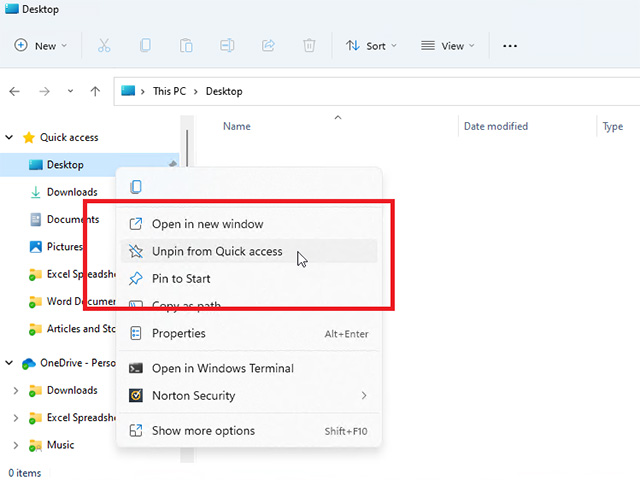This screenshot has width=640, height=480.
Task: Select Unpin from Quick access
Action: tap(249, 251)
